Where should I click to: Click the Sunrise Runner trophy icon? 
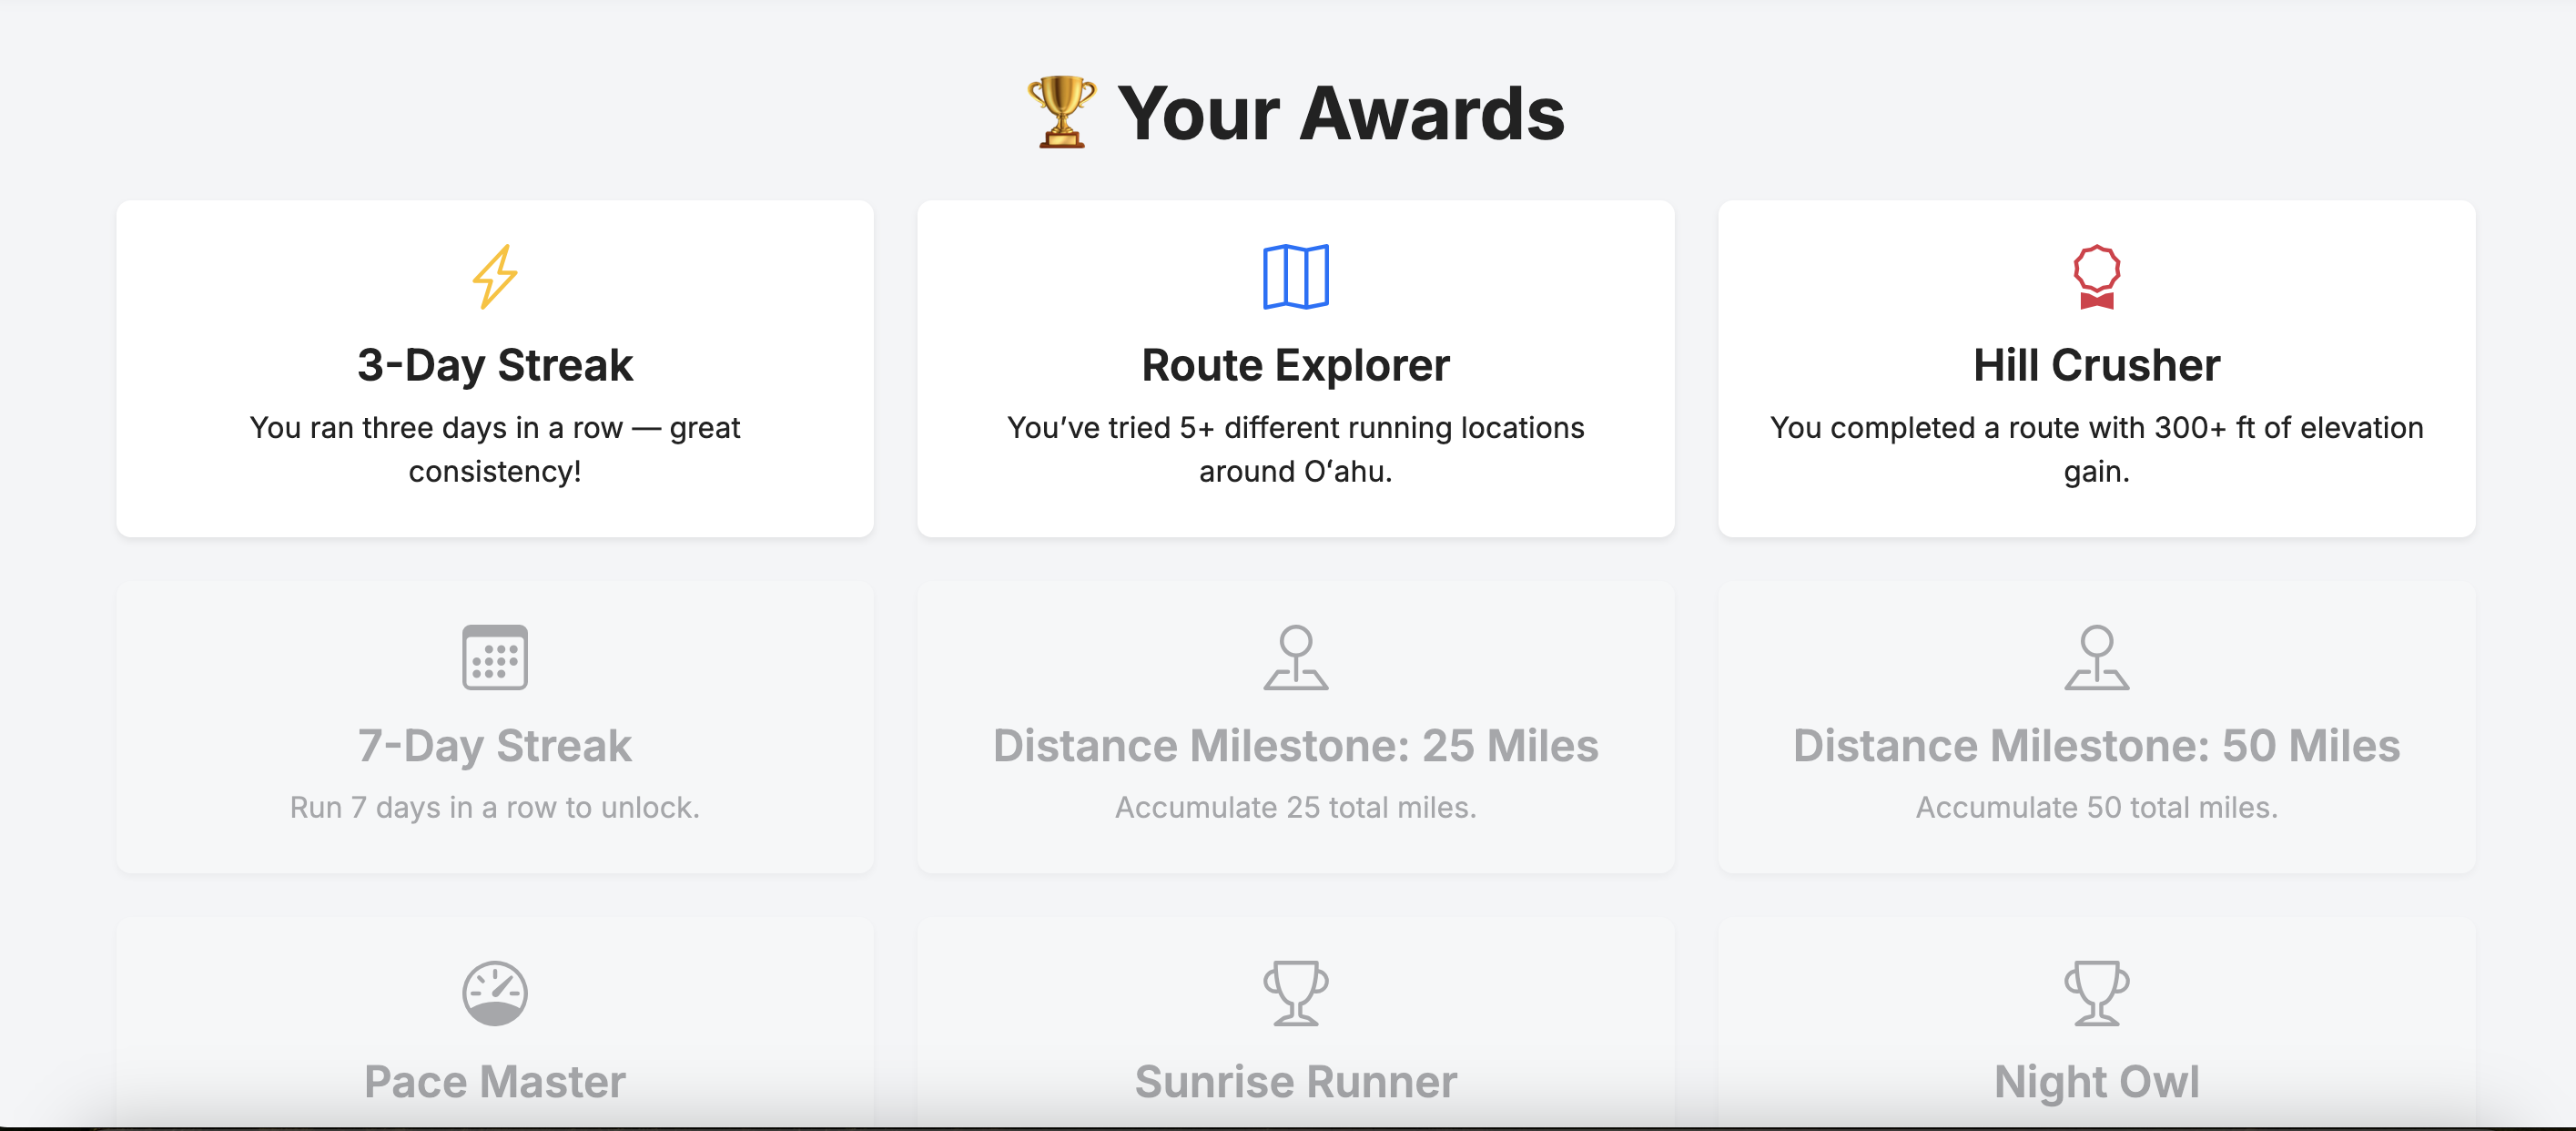1295,993
